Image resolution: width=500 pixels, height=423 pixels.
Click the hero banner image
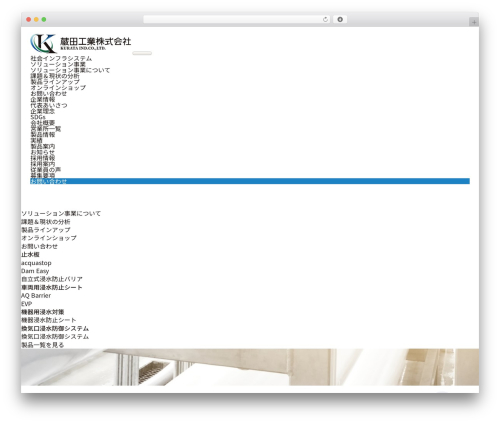click(x=250, y=367)
